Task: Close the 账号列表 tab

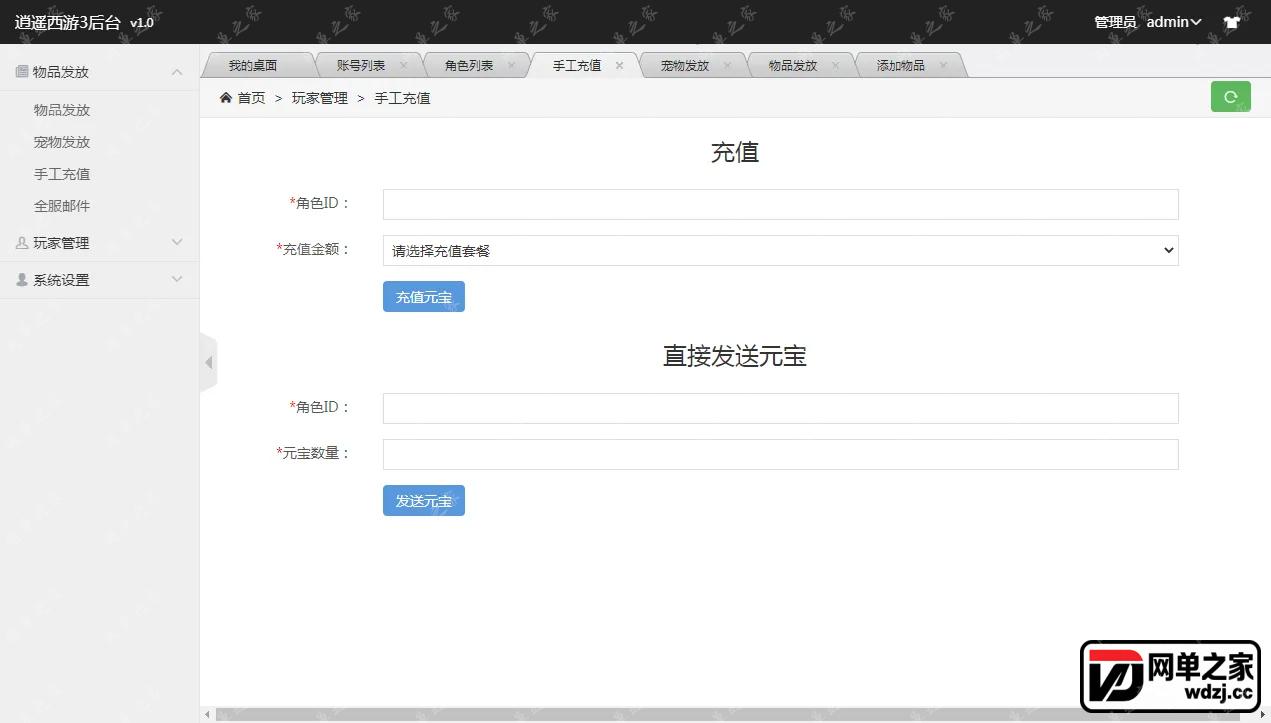Action: (403, 65)
